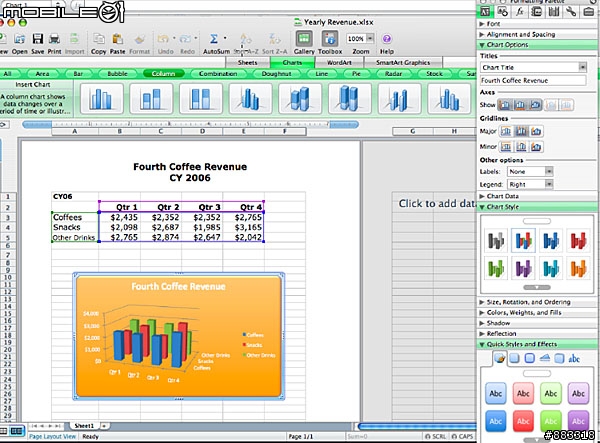The width and height of the screenshot is (600, 443).
Task: Select the Doughnut chart category
Action: pos(276,73)
